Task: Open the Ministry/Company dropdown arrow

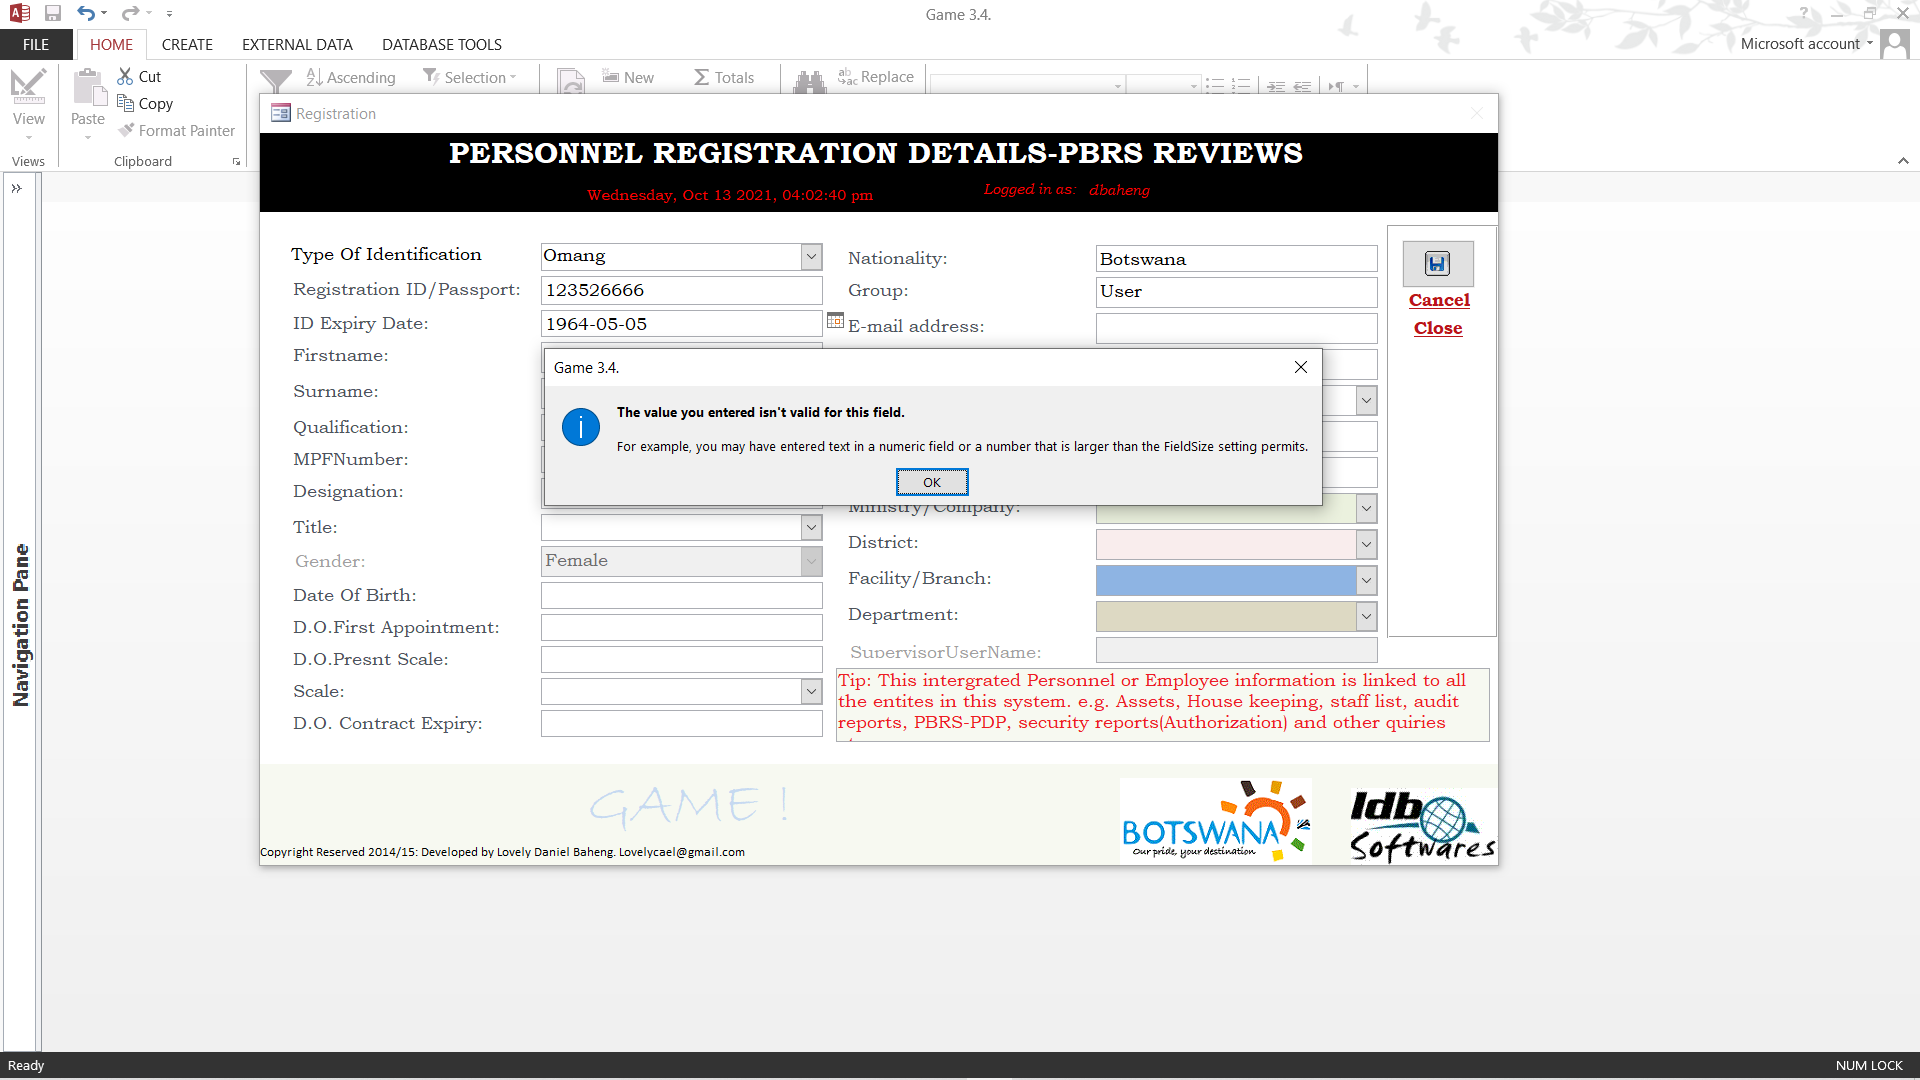Action: [x=1366, y=509]
